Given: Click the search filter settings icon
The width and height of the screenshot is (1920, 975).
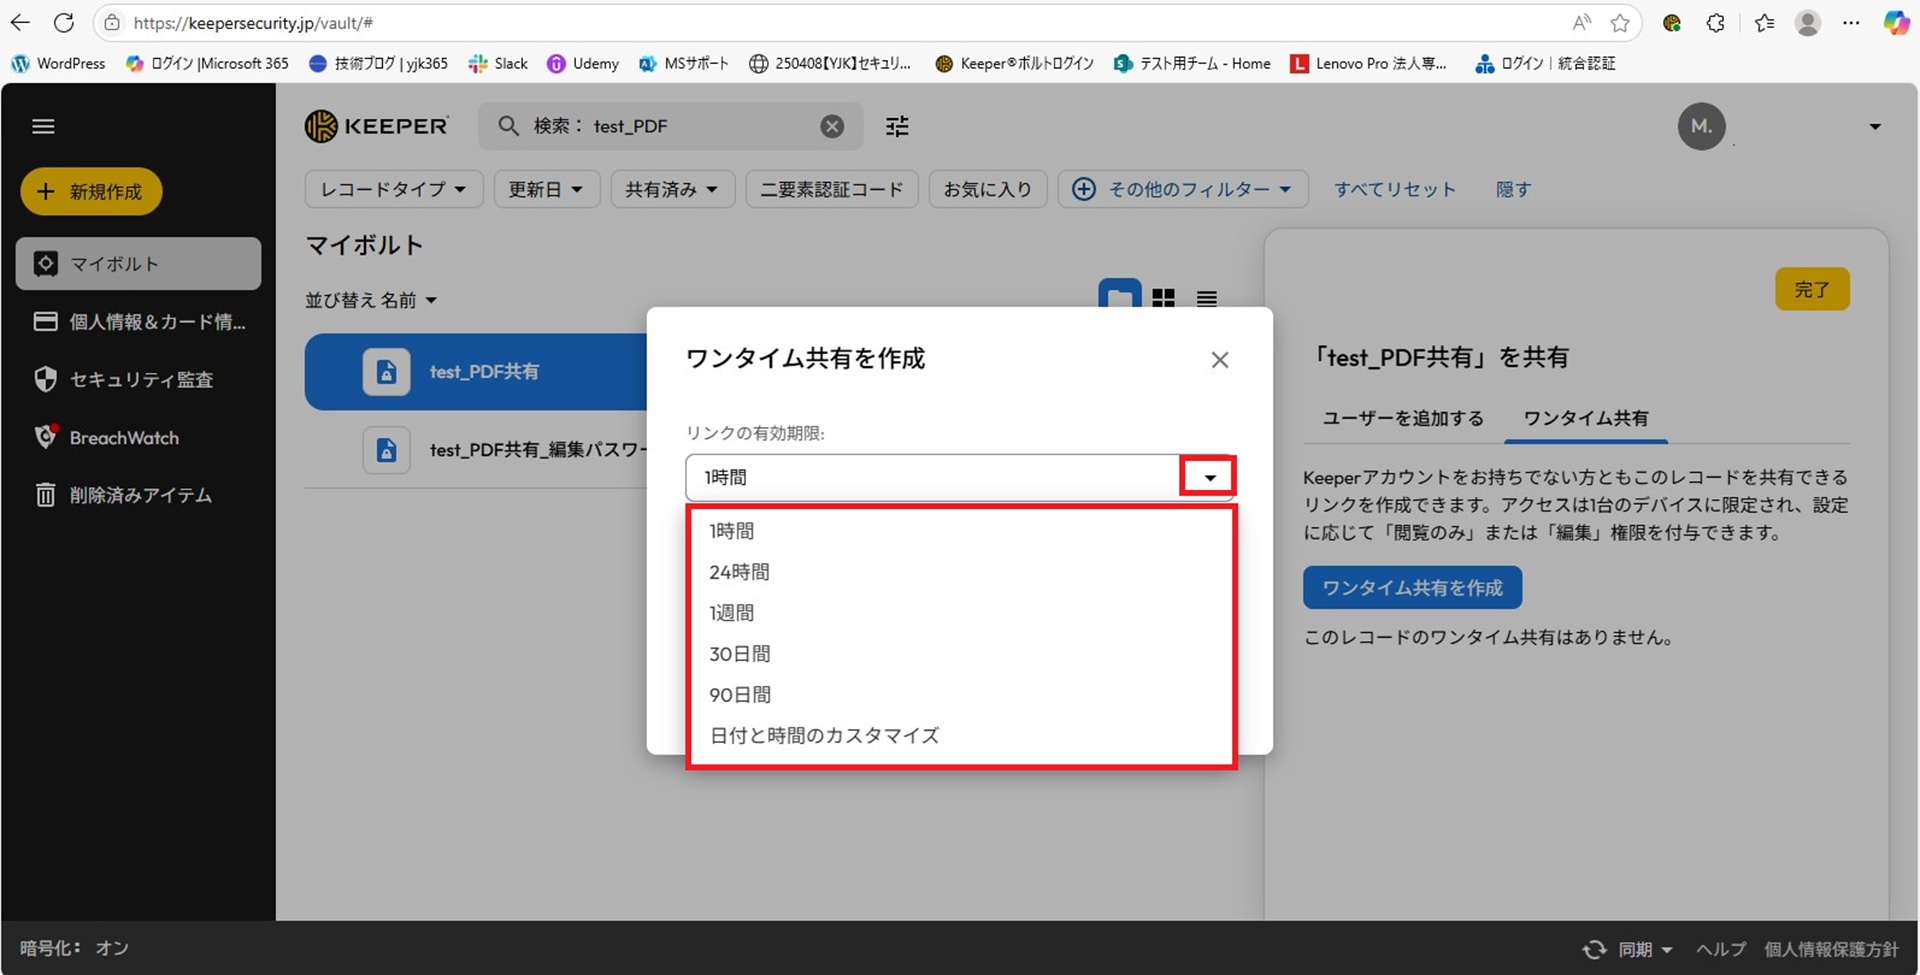Looking at the screenshot, I should (897, 126).
